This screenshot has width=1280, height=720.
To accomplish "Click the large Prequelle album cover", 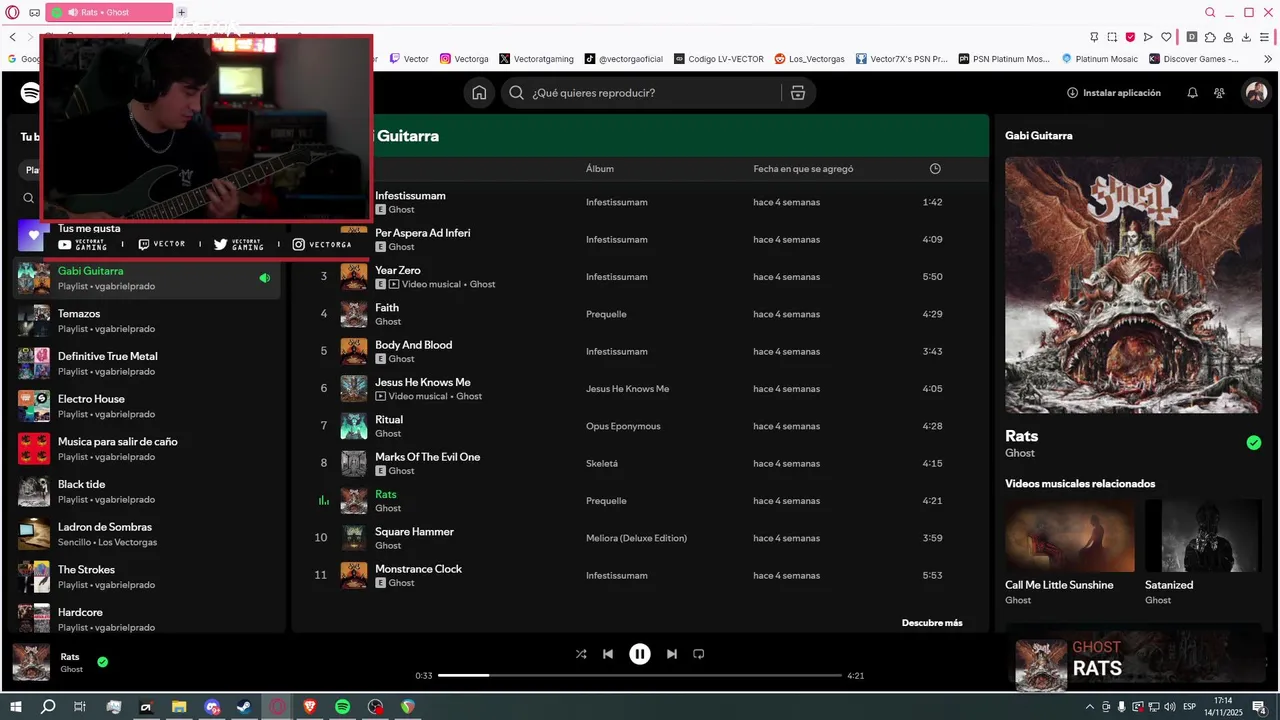I will click(x=1133, y=285).
